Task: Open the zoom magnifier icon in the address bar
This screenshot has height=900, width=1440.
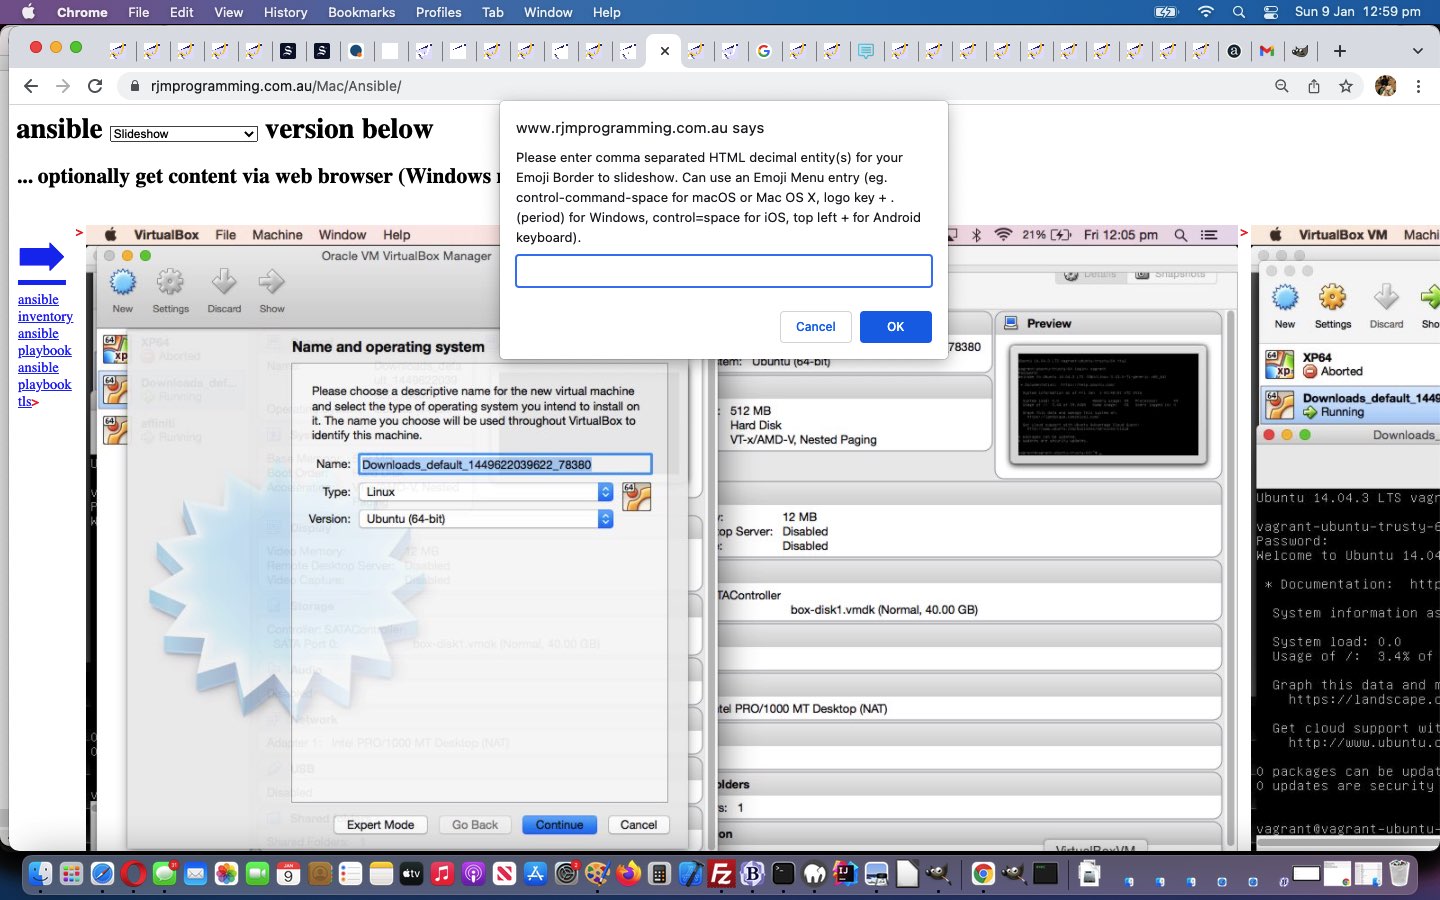Action: (1281, 86)
